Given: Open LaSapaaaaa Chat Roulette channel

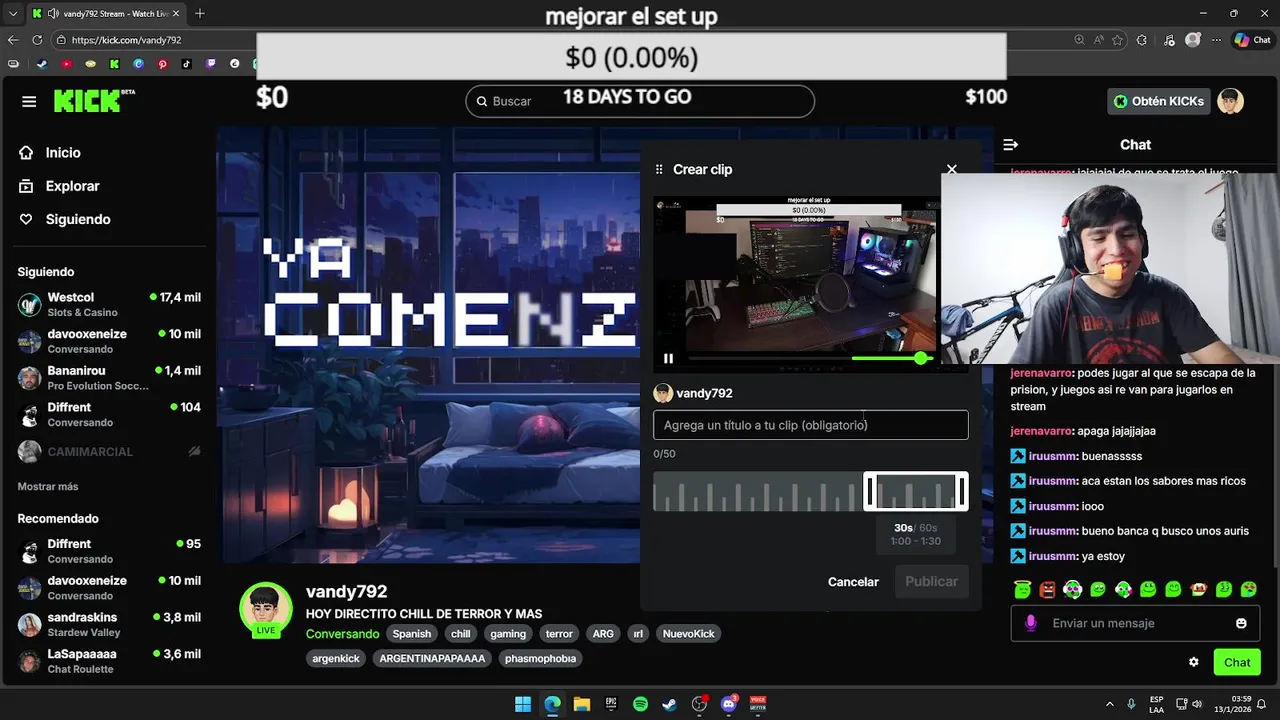Looking at the screenshot, I should tap(108, 661).
